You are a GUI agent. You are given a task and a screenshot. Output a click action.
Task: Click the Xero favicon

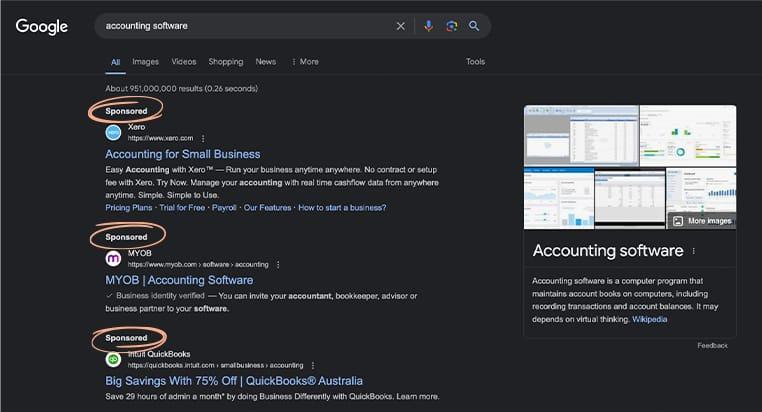tap(113, 132)
